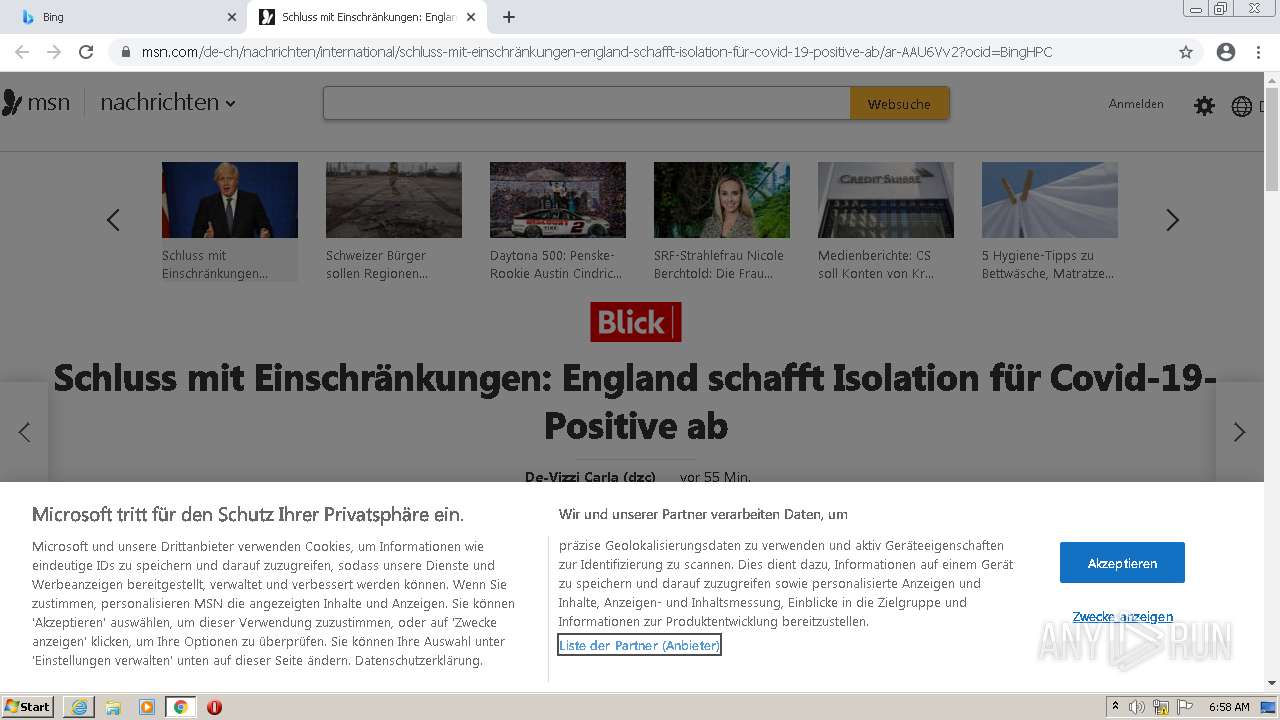This screenshot has height=720, width=1280.
Task: Go forward with the browser forward arrow
Action: pos(54,52)
